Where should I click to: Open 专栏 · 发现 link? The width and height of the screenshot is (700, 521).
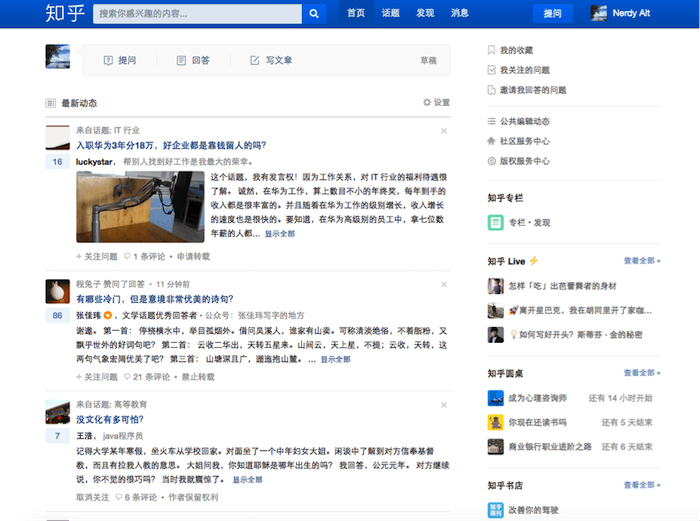coord(529,222)
